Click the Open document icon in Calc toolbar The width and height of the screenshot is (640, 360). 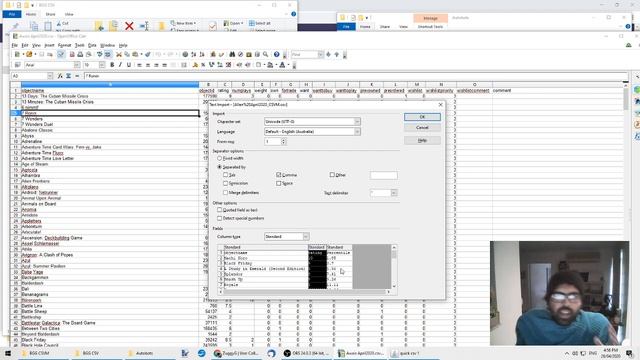click(29, 54)
